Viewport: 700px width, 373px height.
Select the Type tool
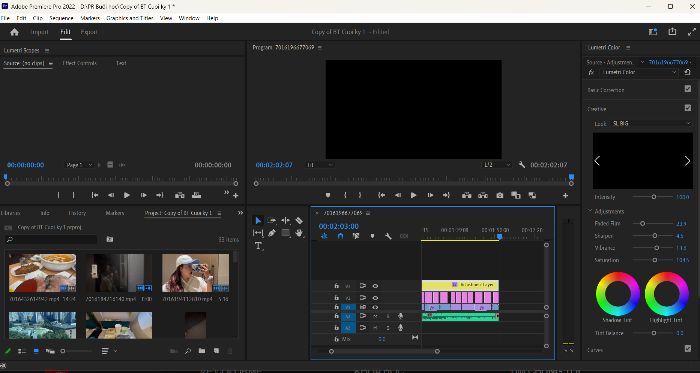click(x=258, y=245)
